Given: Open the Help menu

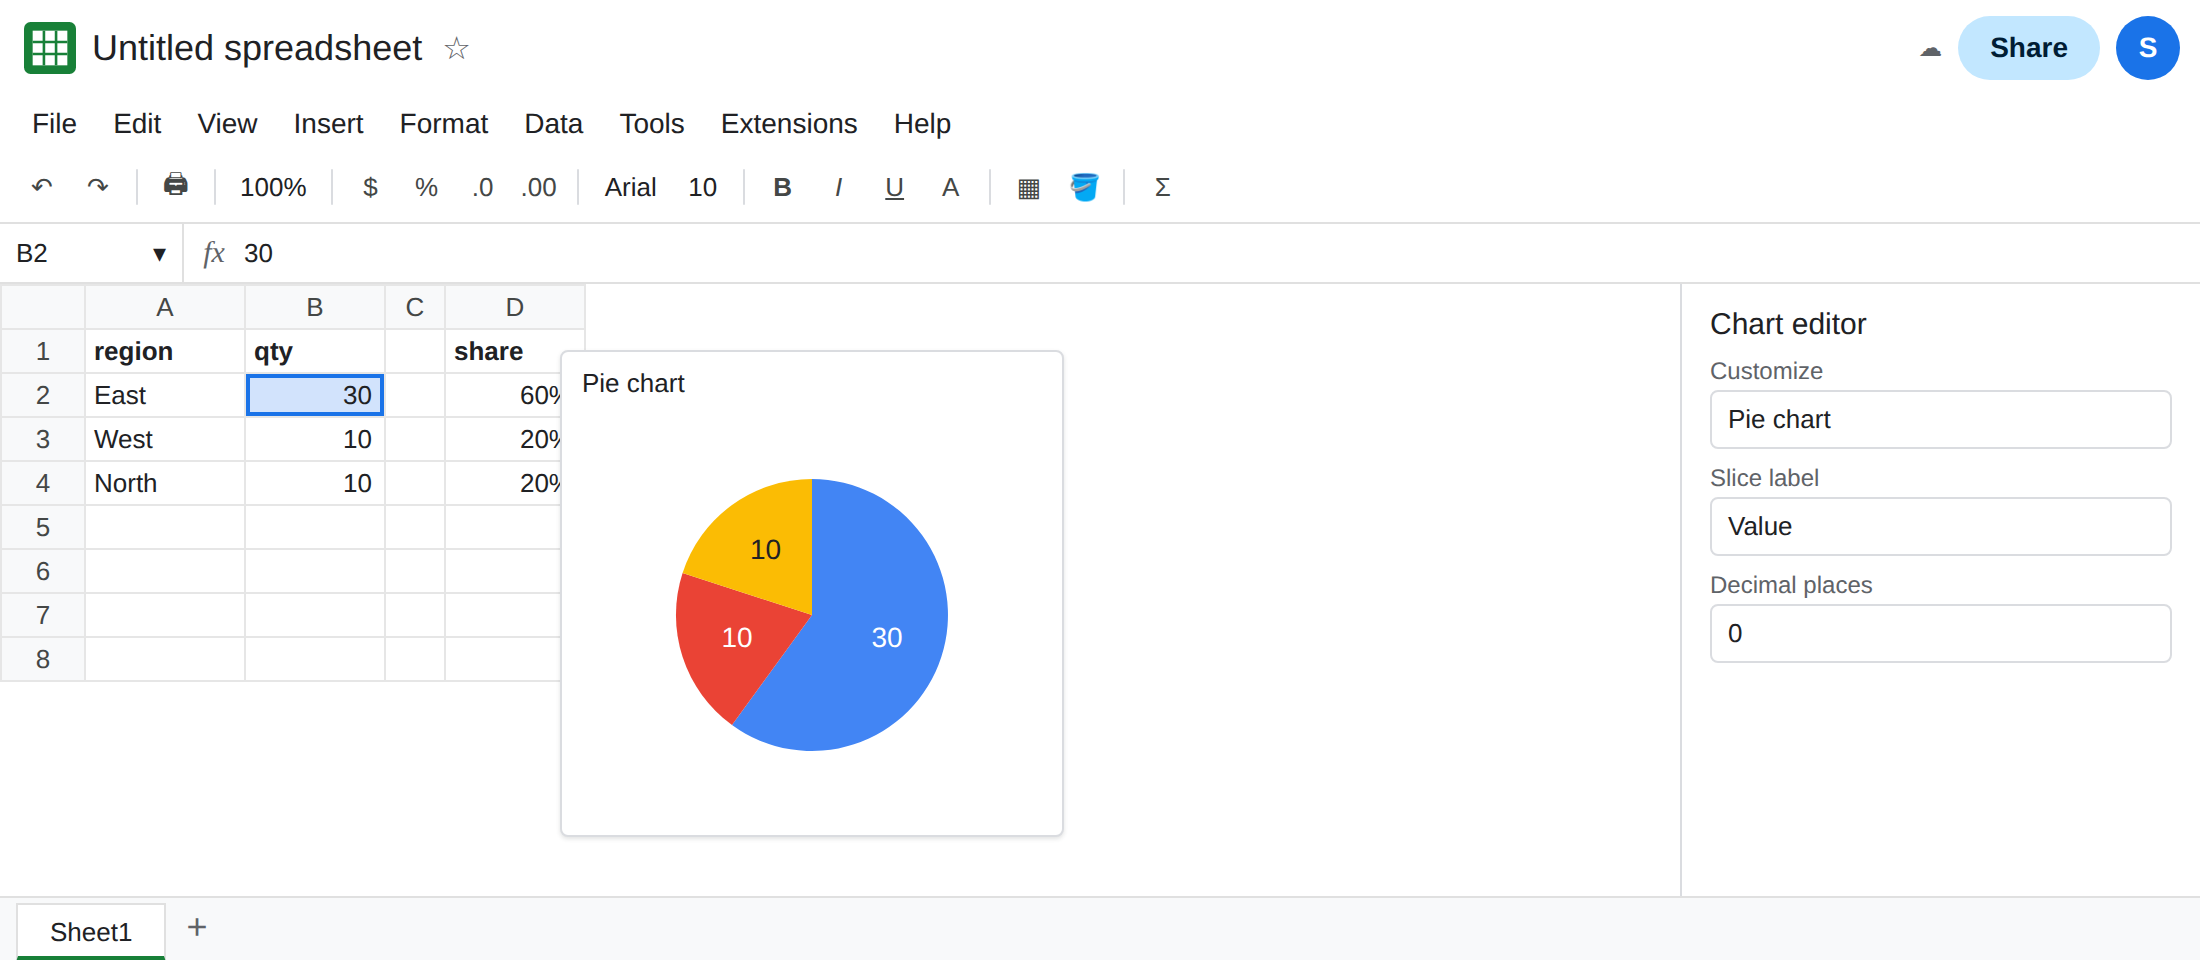Looking at the screenshot, I should pyautogui.click(x=921, y=123).
